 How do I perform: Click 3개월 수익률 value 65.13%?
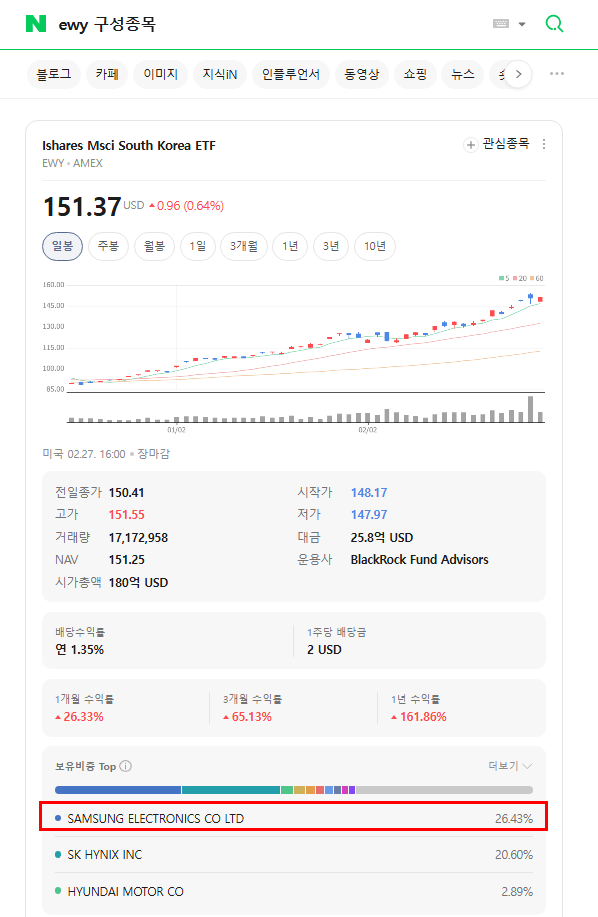pyautogui.click(x=247, y=717)
